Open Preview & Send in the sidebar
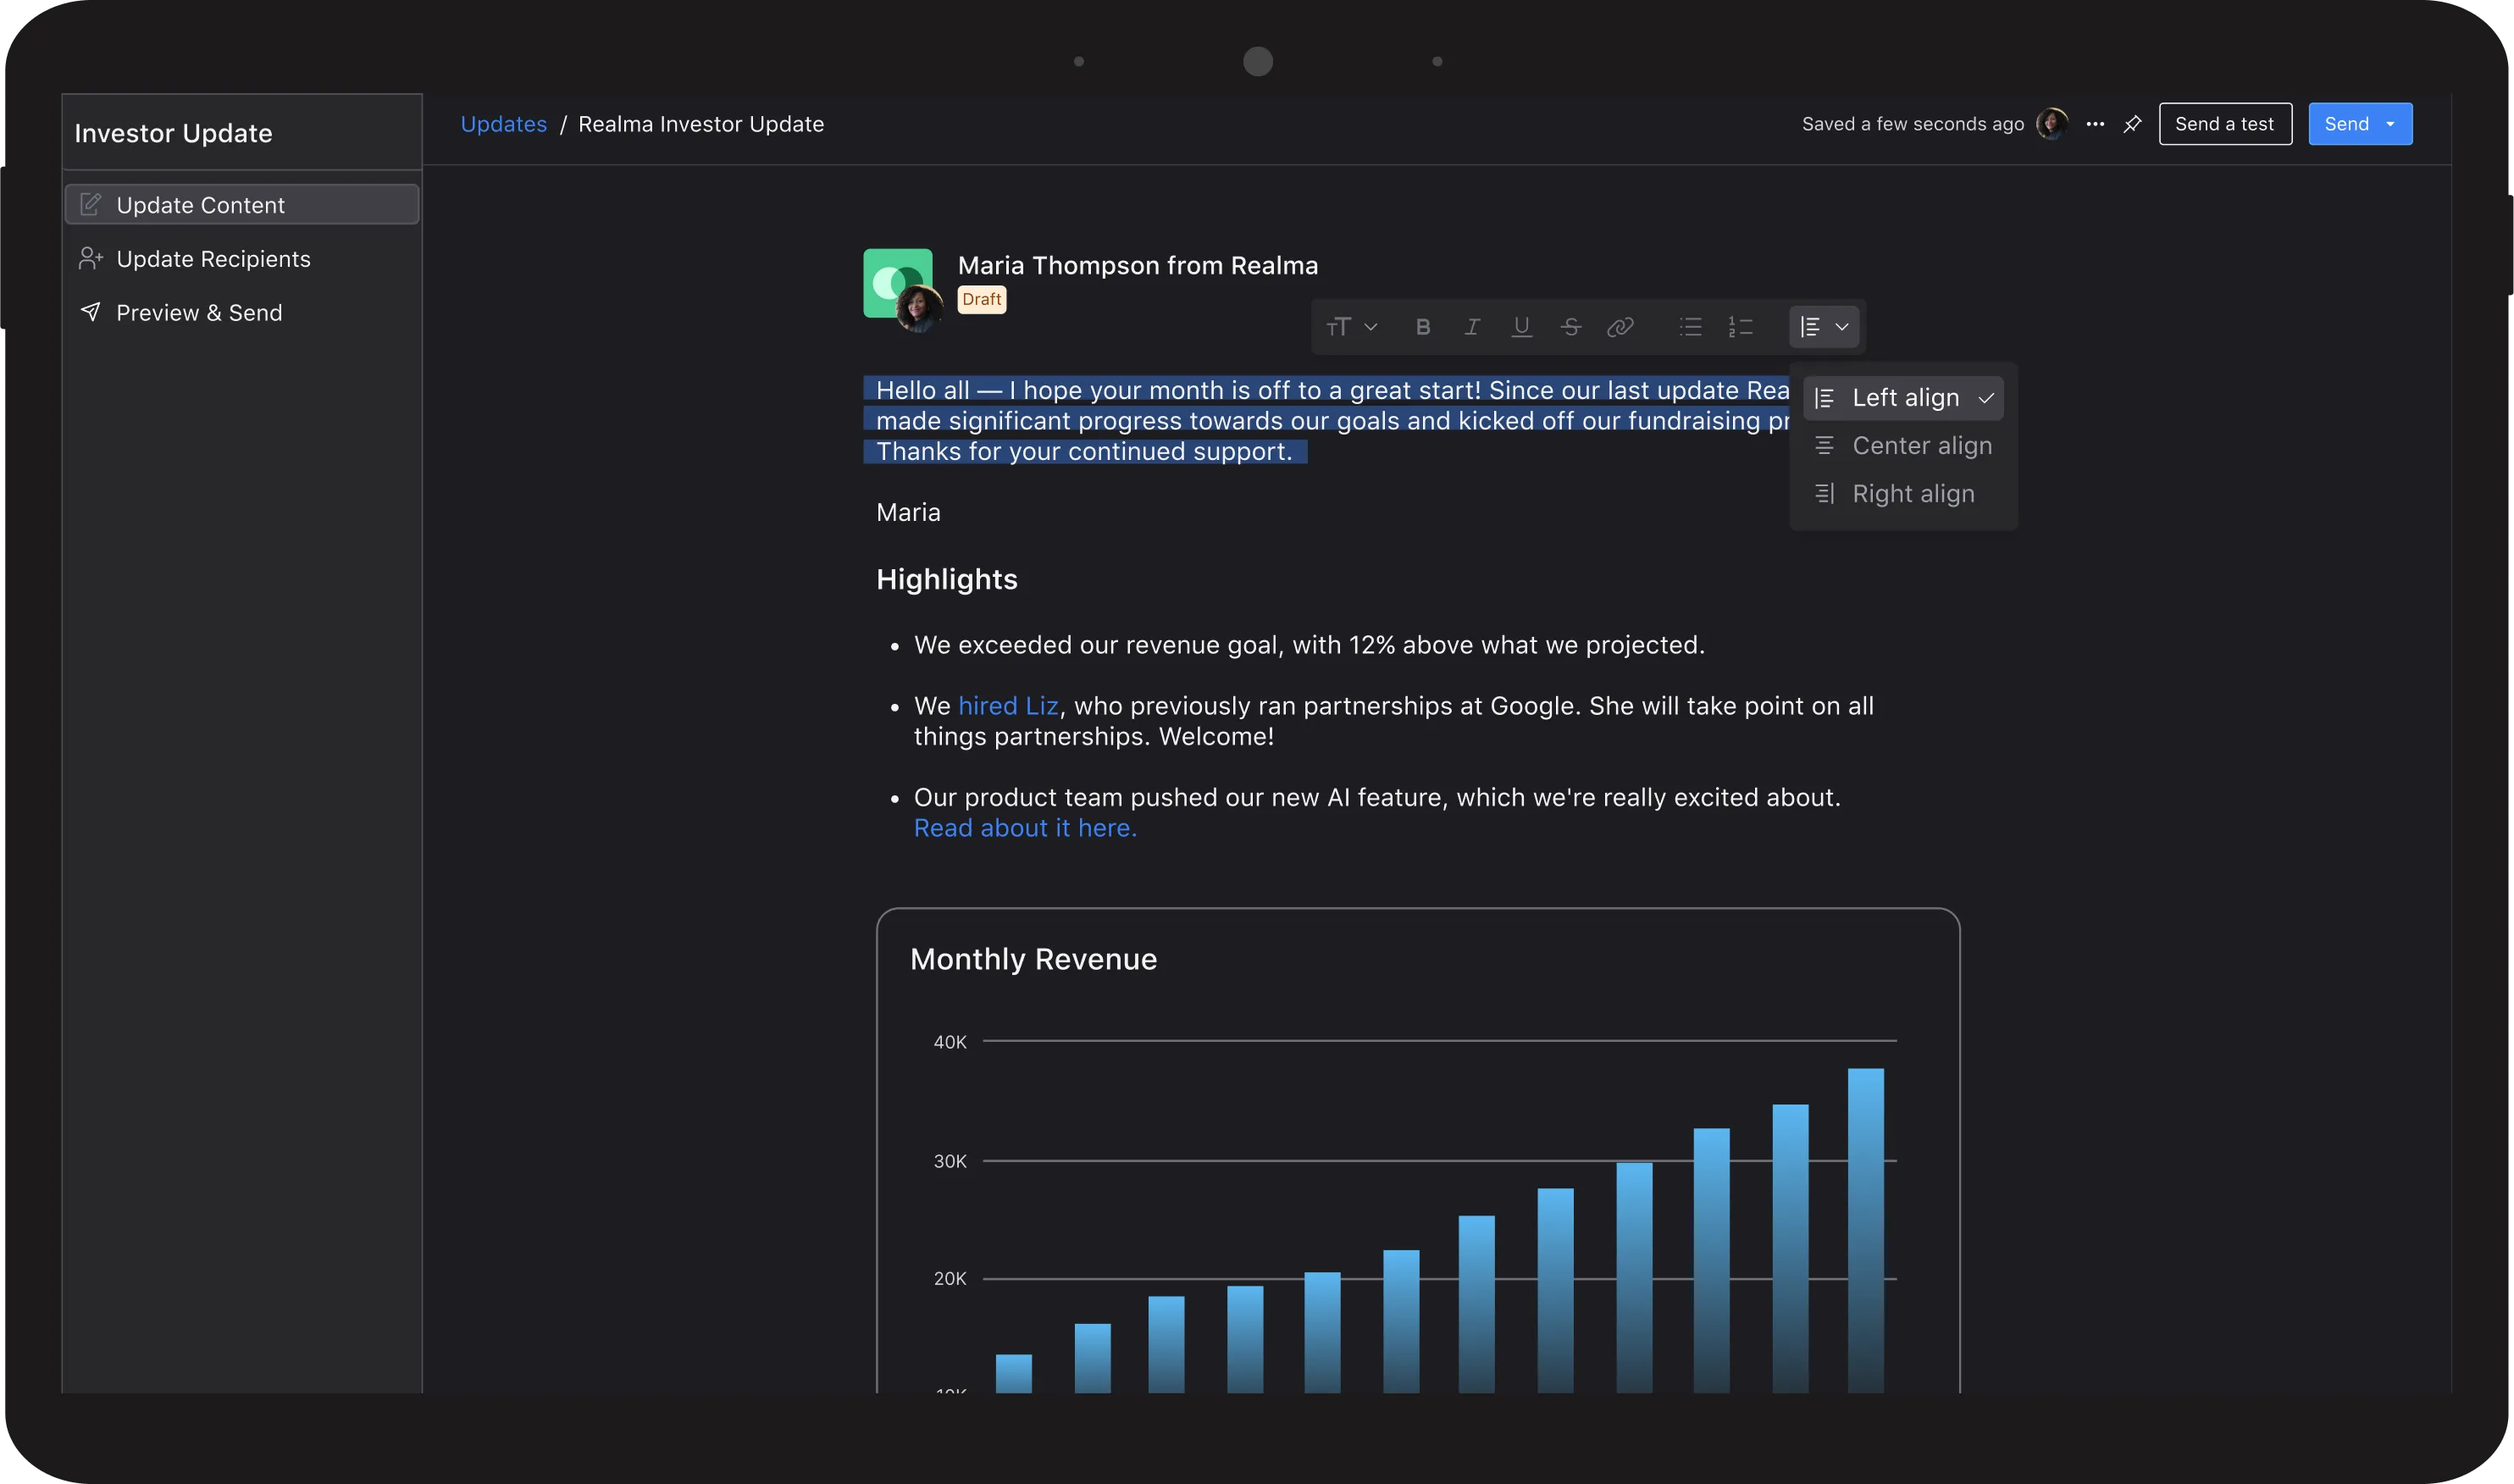This screenshot has height=1484, width=2514. 199,313
